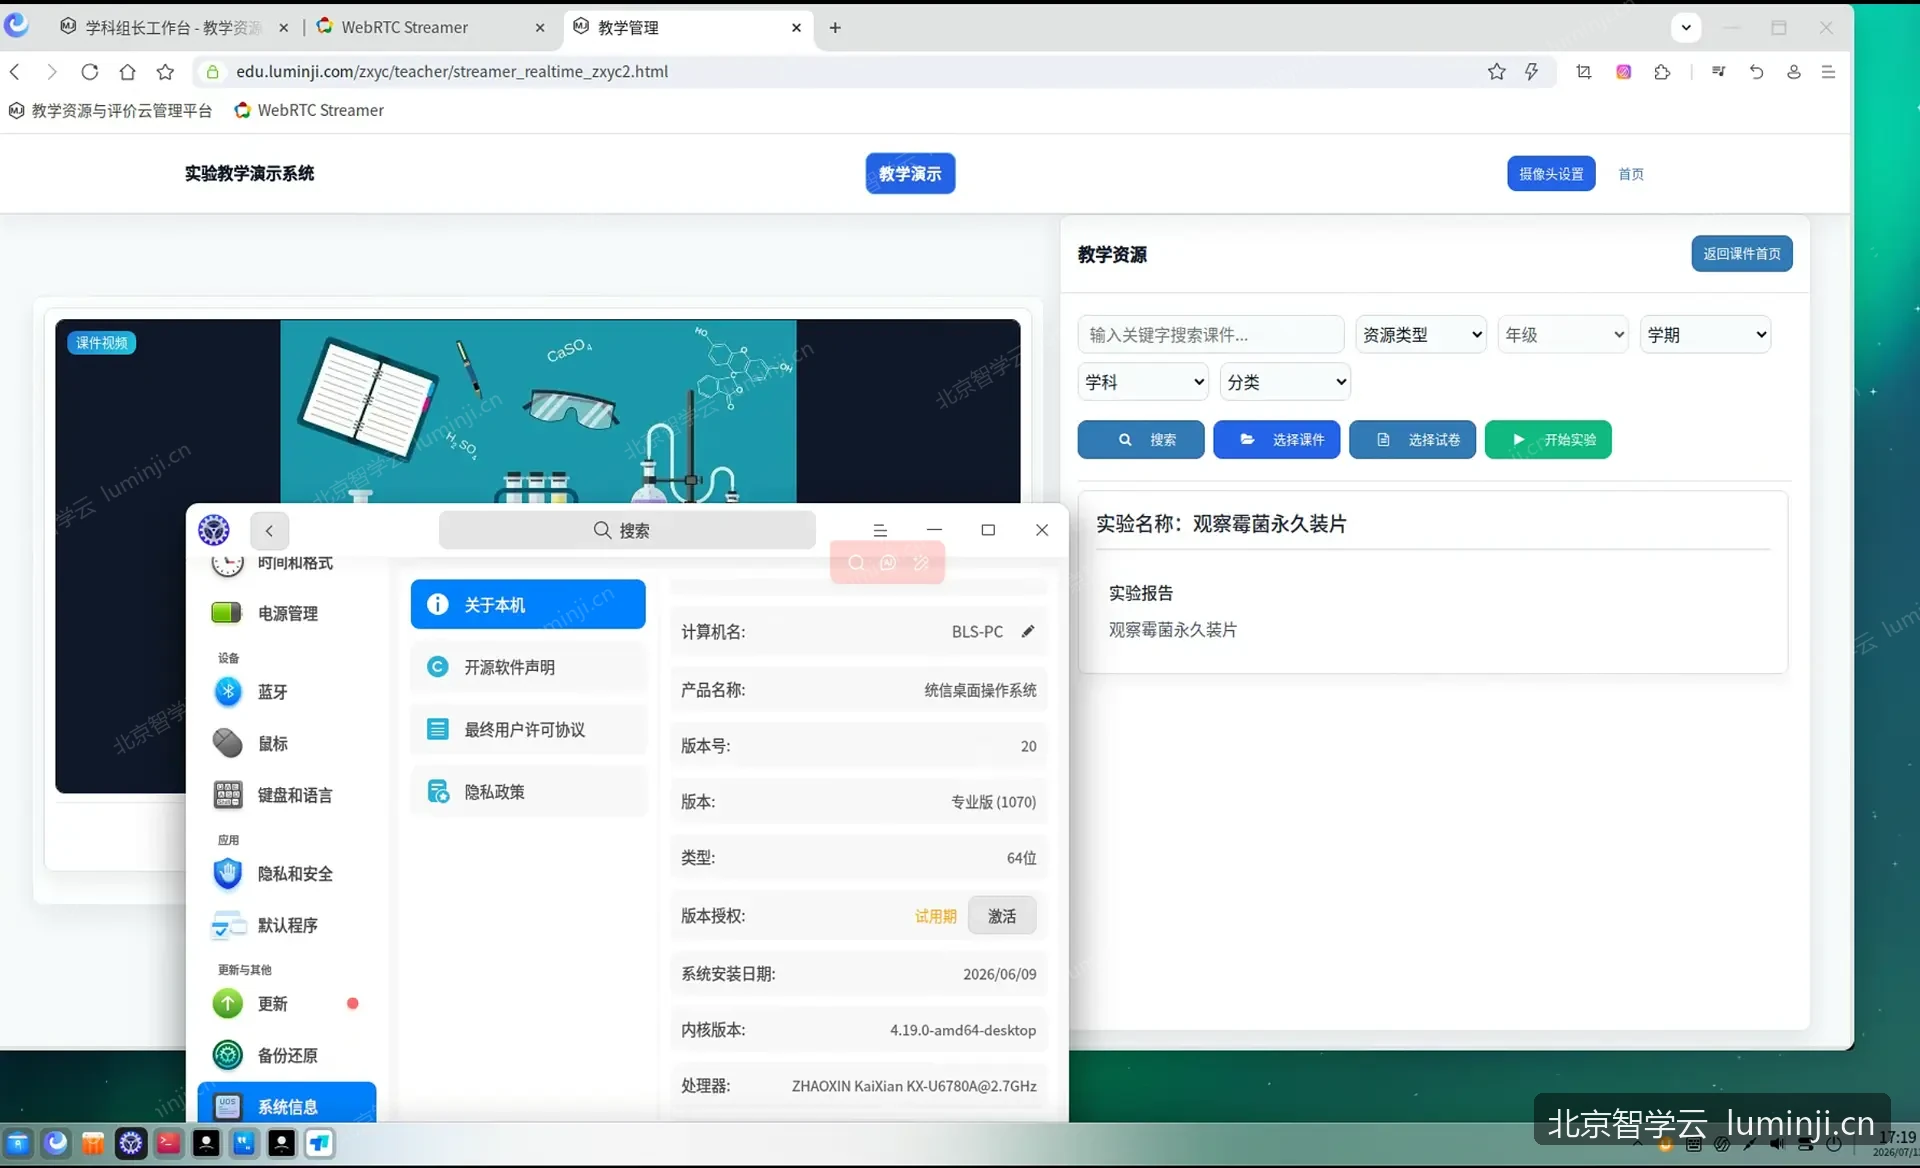Click the 返回课件首页 button
Image resolution: width=1920 pixels, height=1168 pixels.
(x=1742, y=253)
